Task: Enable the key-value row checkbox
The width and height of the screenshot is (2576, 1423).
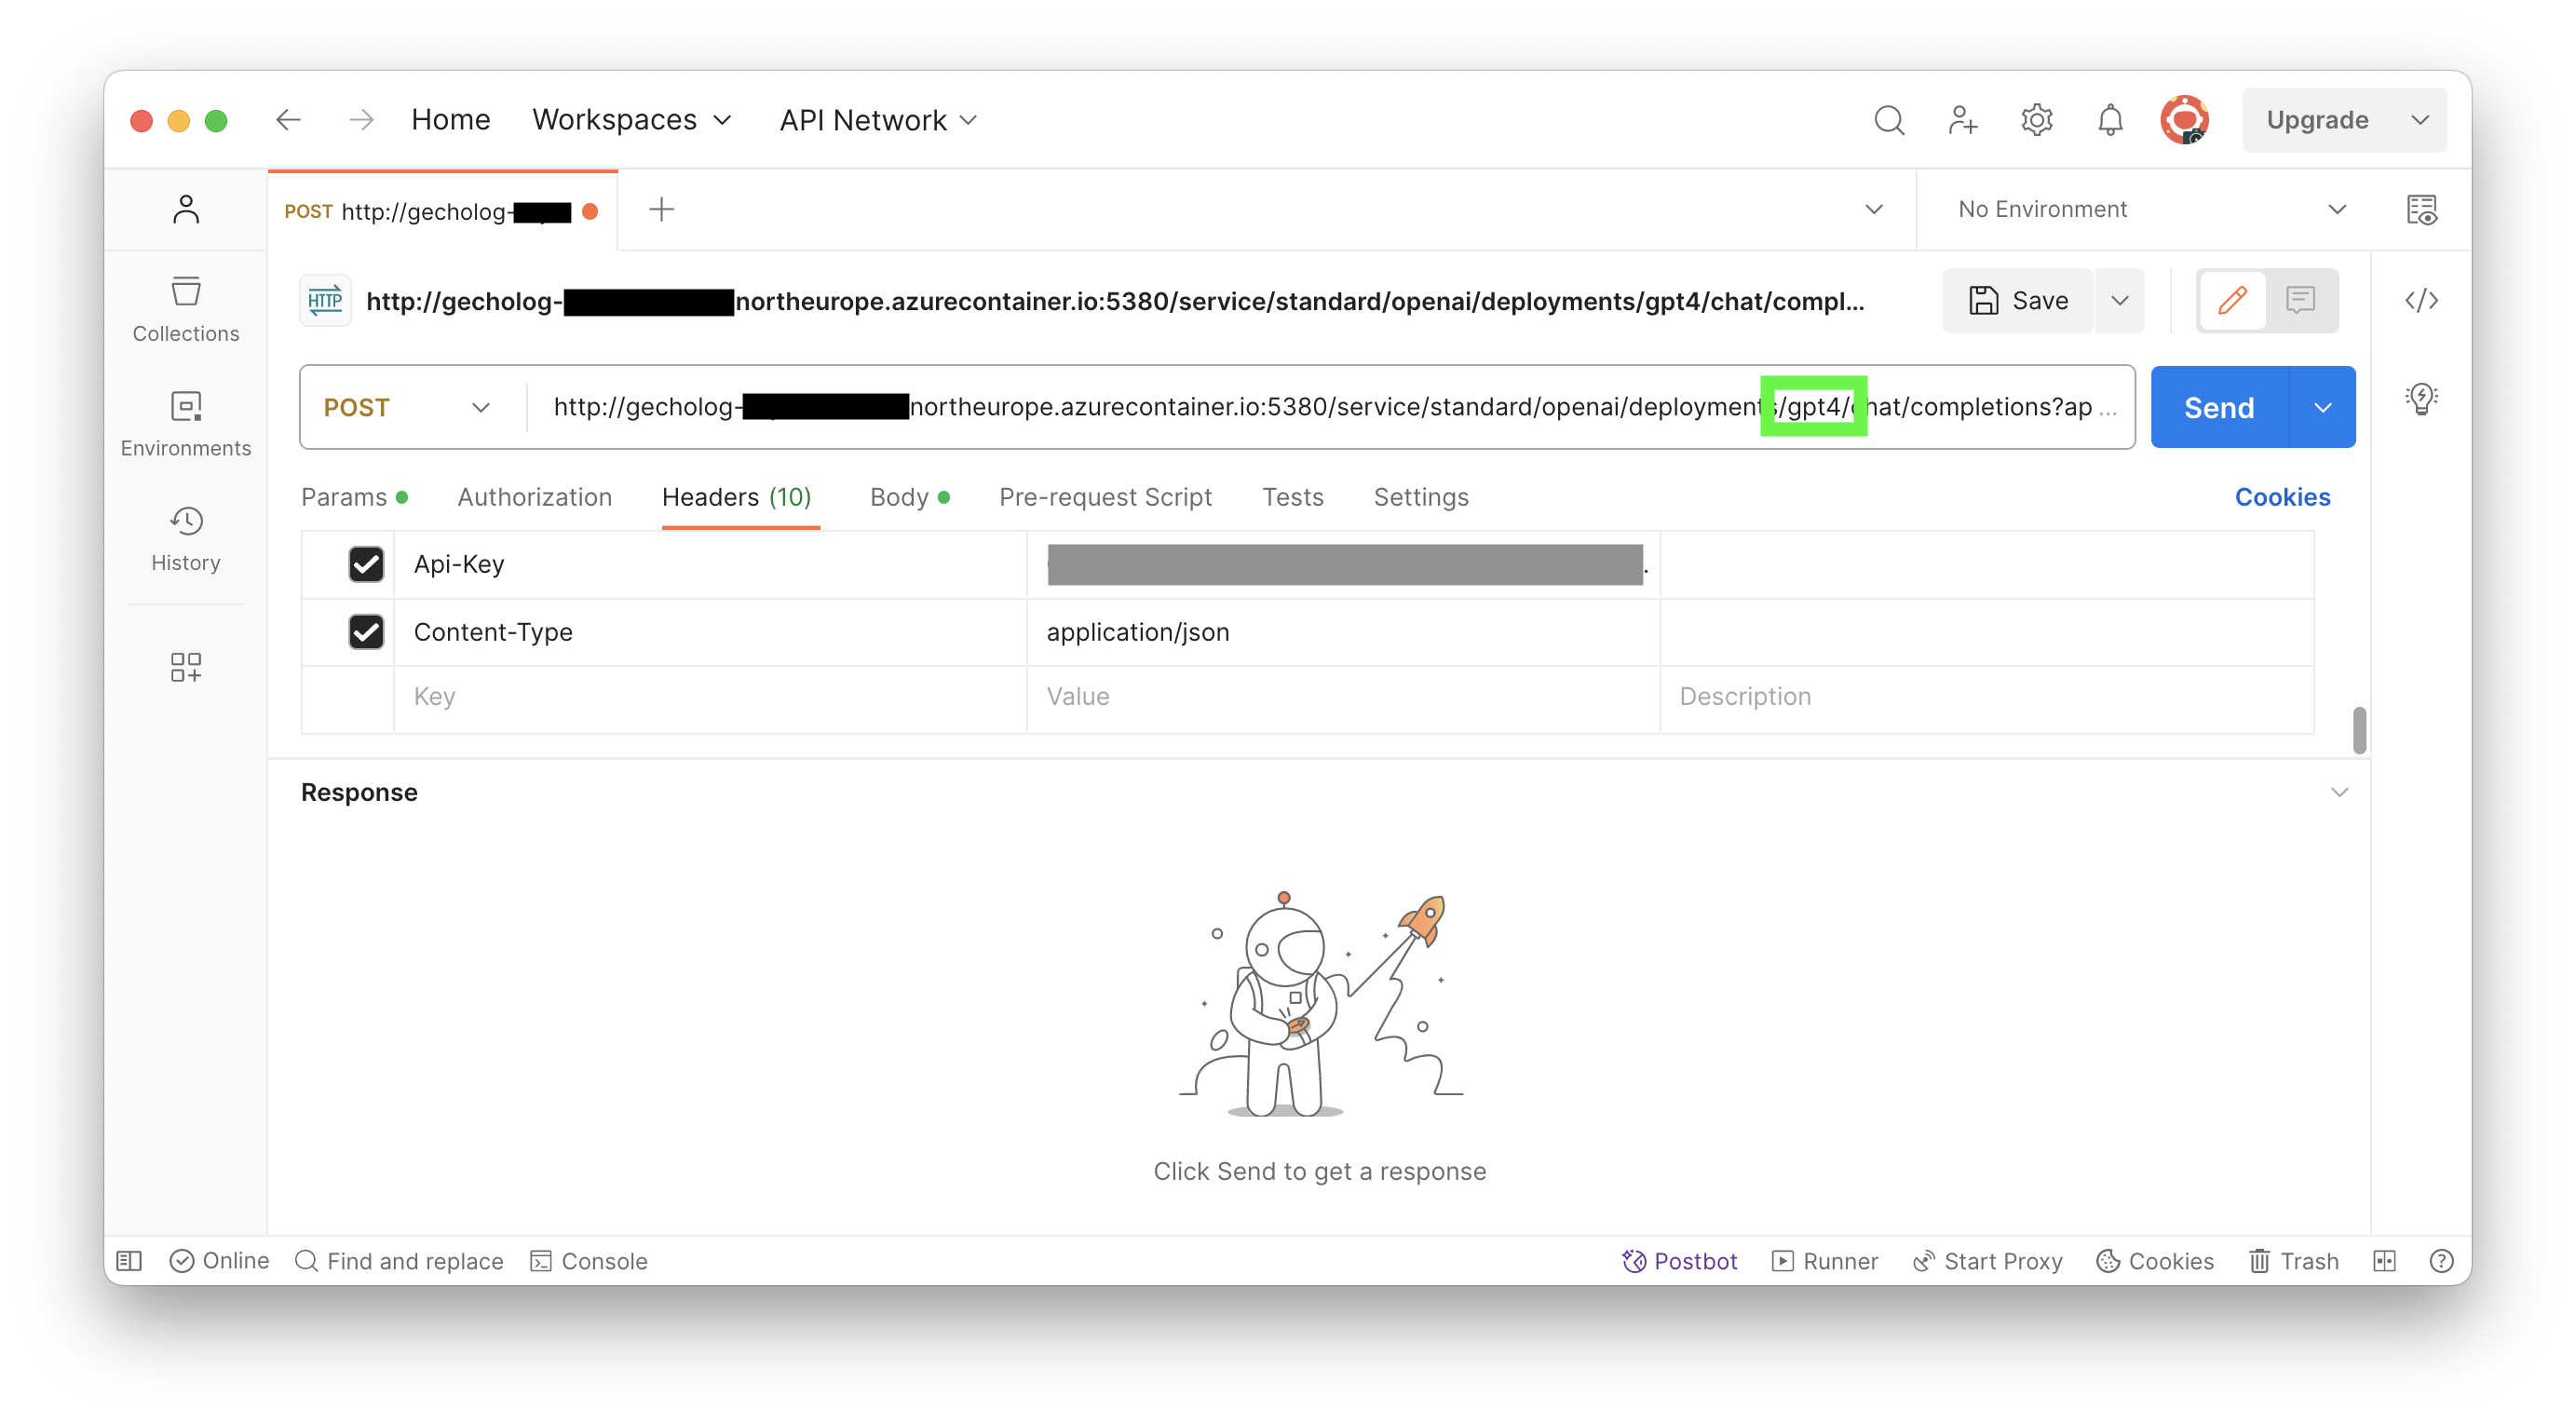Action: pos(366,696)
